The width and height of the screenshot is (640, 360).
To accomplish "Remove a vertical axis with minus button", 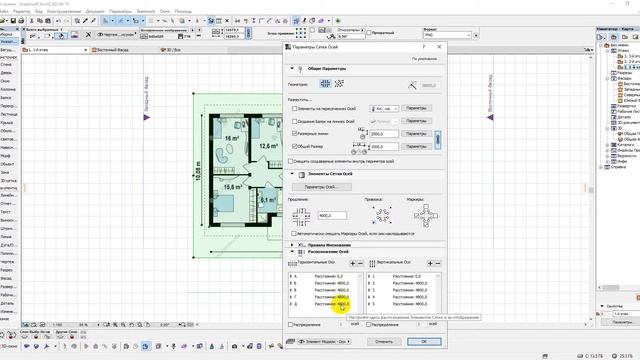I will 438,264.
